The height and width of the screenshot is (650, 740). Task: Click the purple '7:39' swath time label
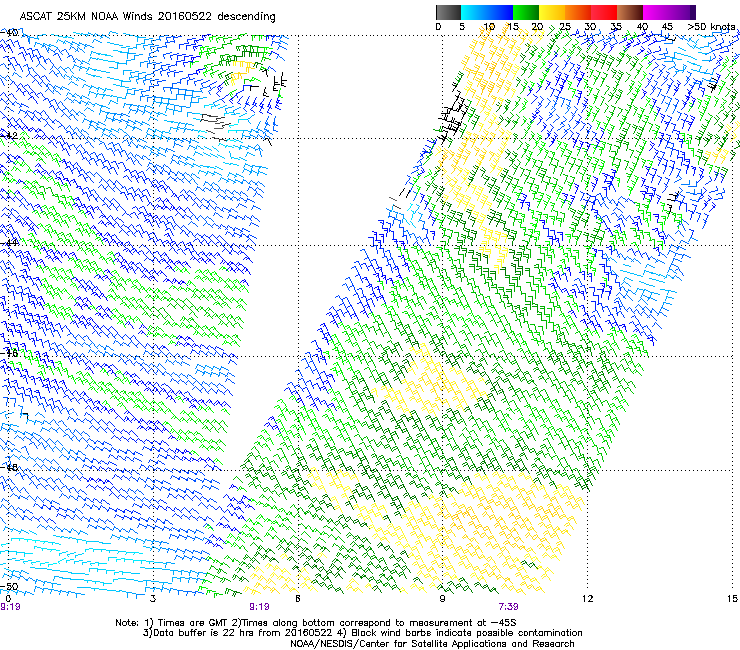pos(508,607)
